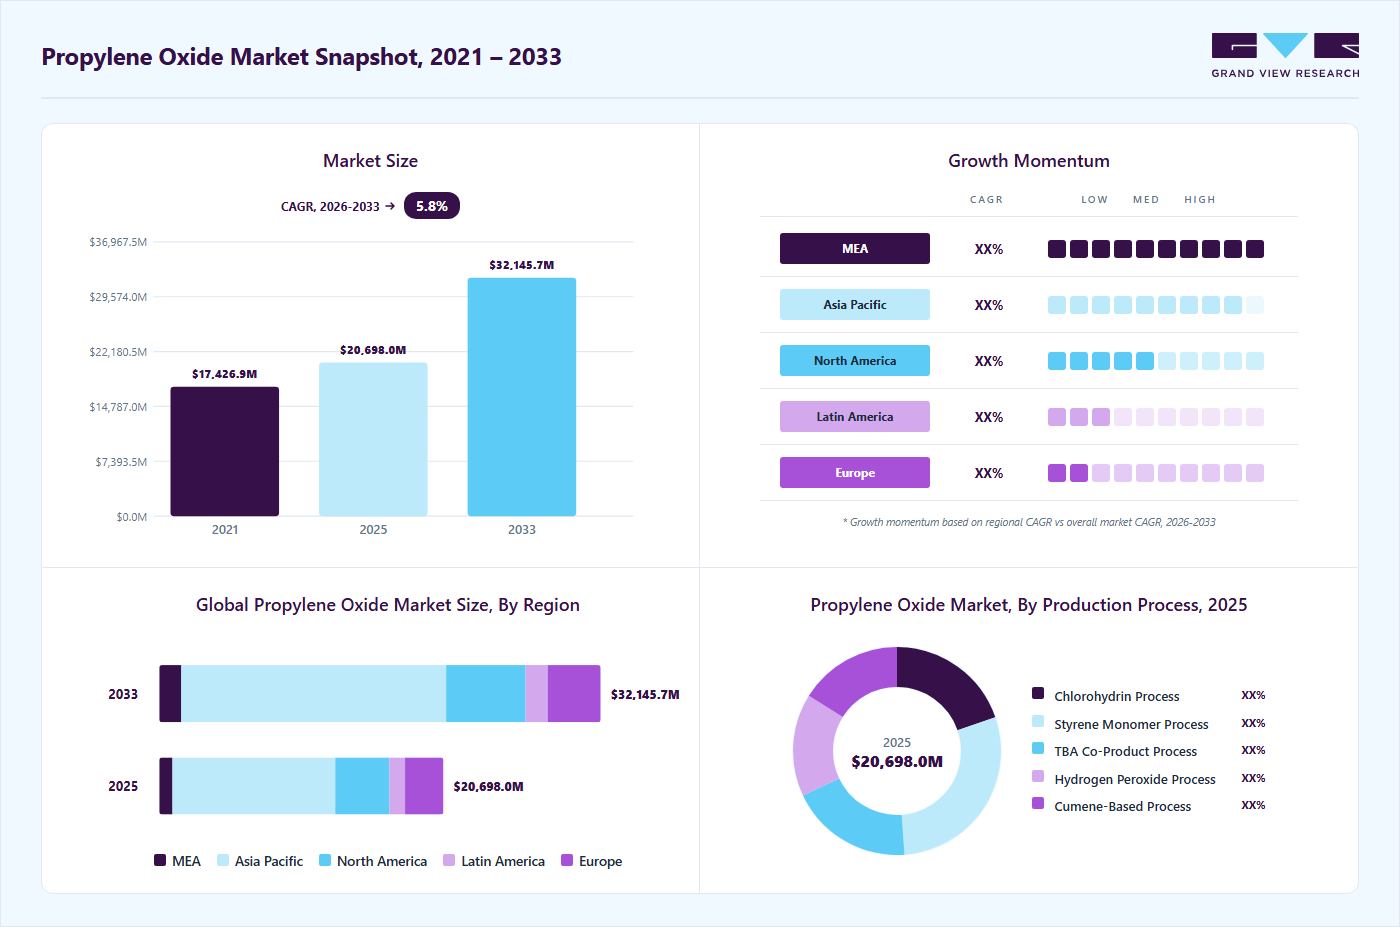Click the XX% value for Cumene-Based Process
The width and height of the screenshot is (1400, 927).
[1253, 805]
